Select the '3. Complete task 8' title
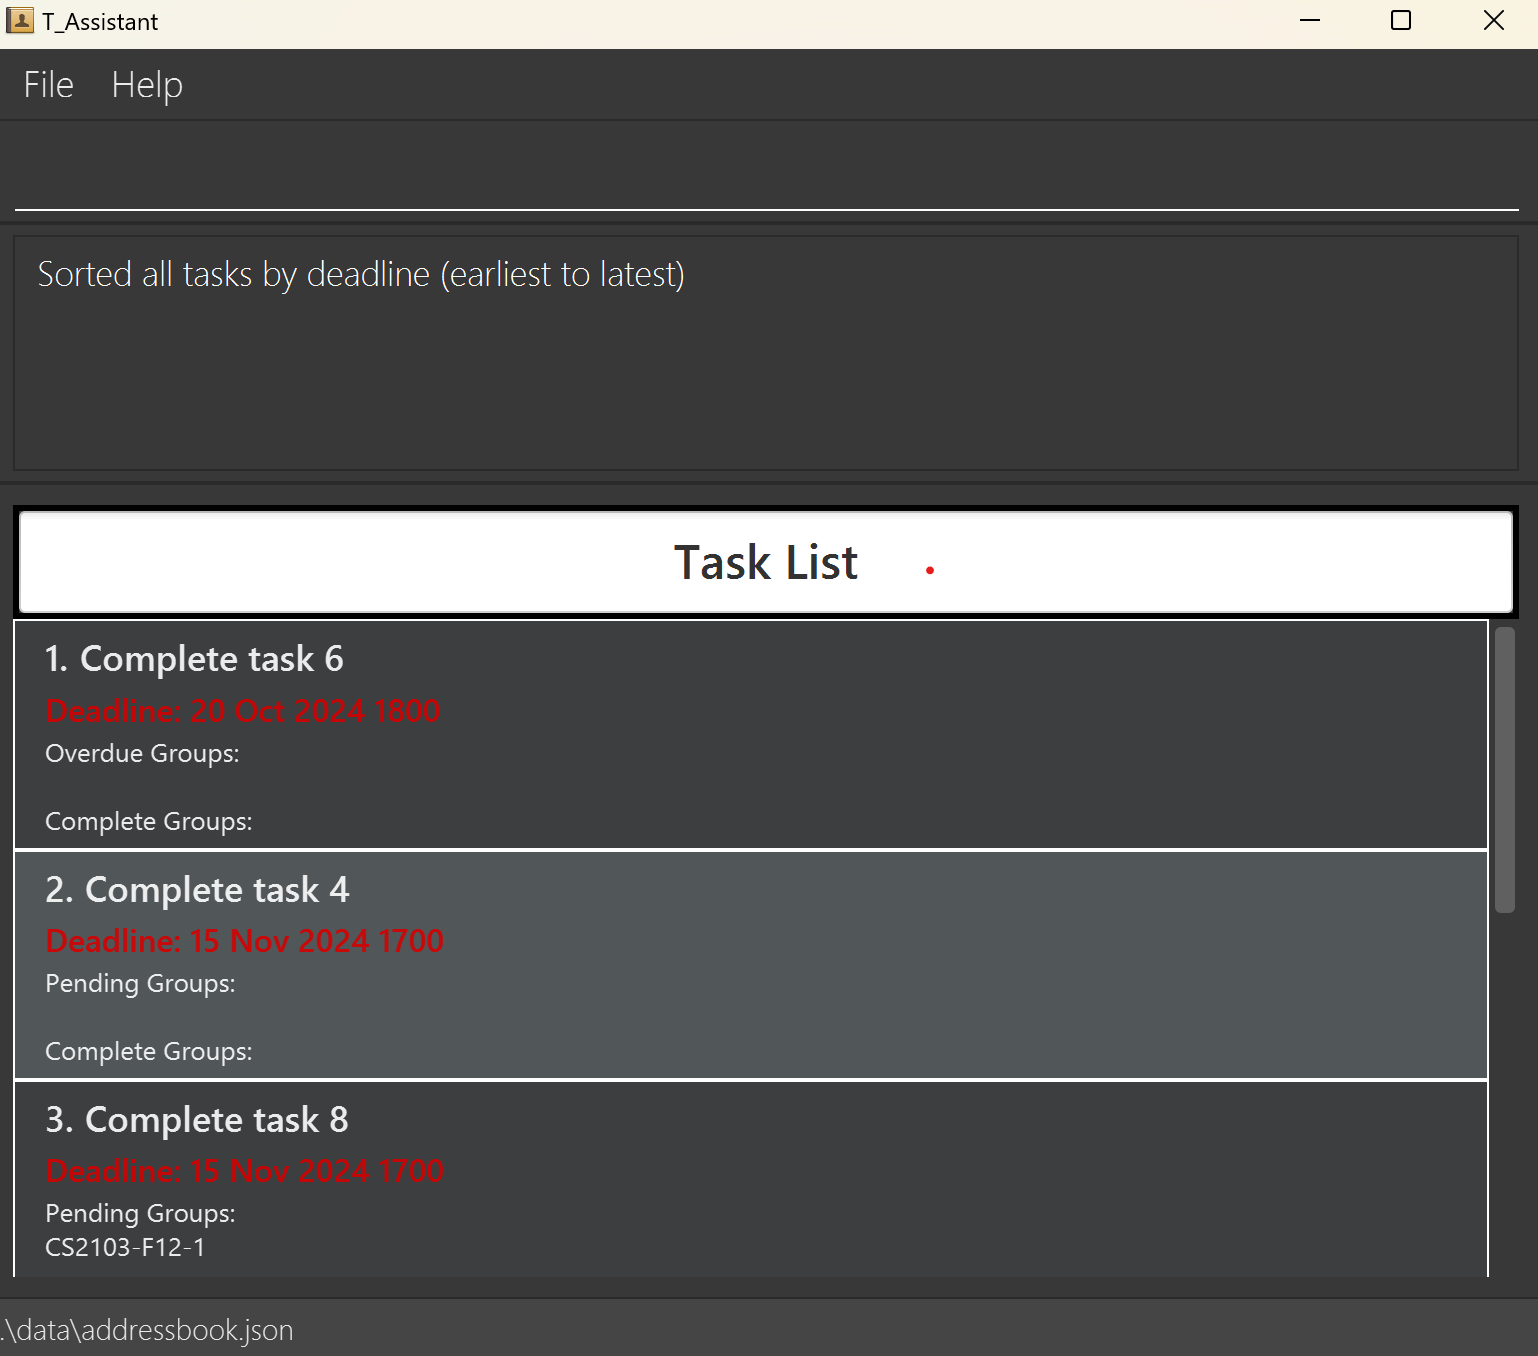Screen dimensions: 1538x1356 pyautogui.click(x=197, y=1120)
